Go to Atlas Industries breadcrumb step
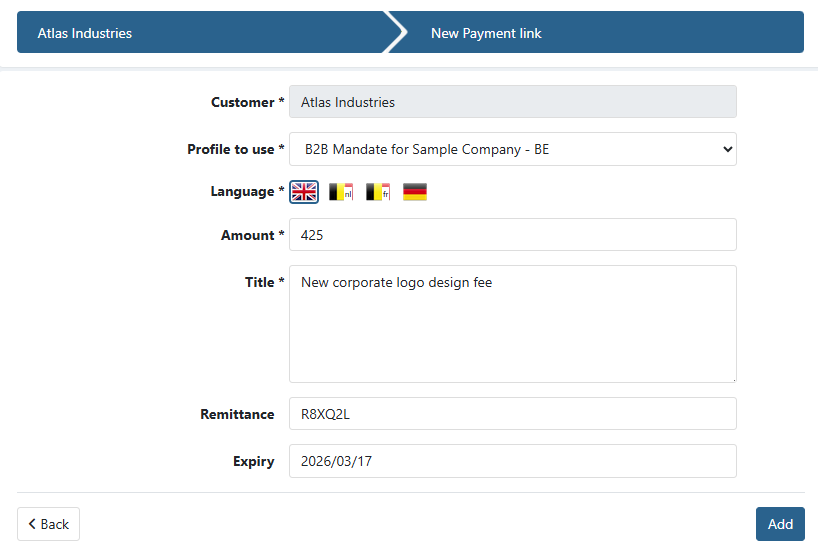This screenshot has width=818, height=552. point(85,33)
